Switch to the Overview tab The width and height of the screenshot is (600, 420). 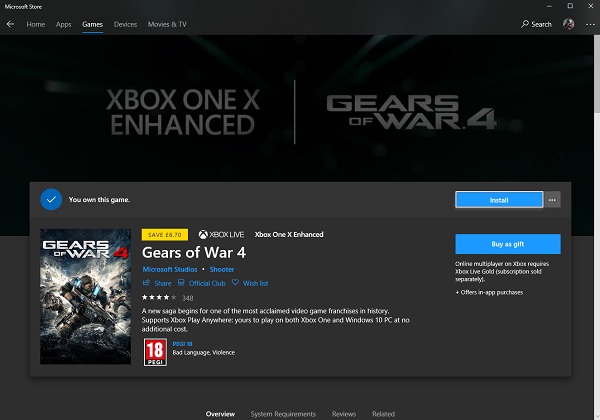[x=220, y=414]
